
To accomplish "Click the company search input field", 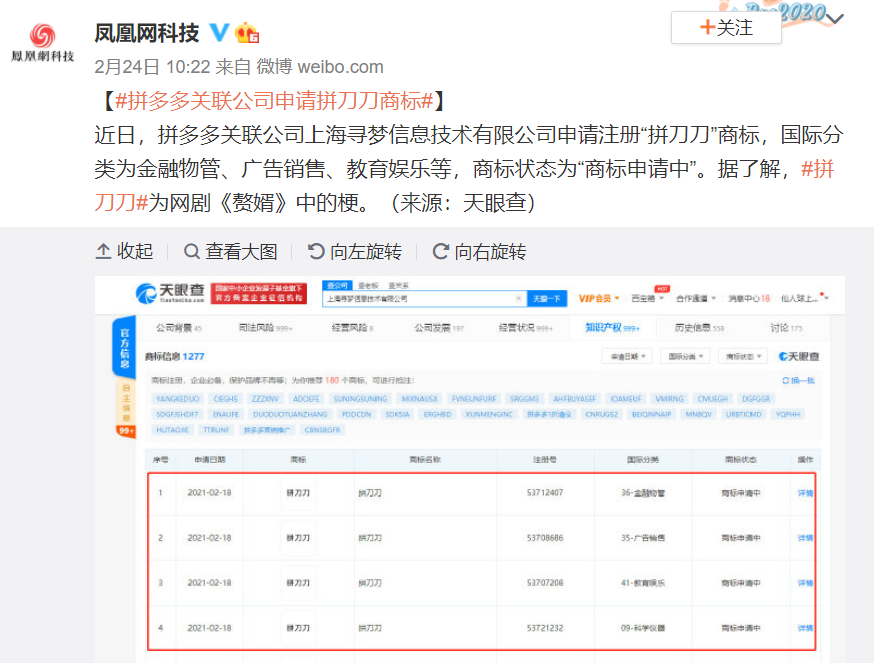I will [425, 299].
